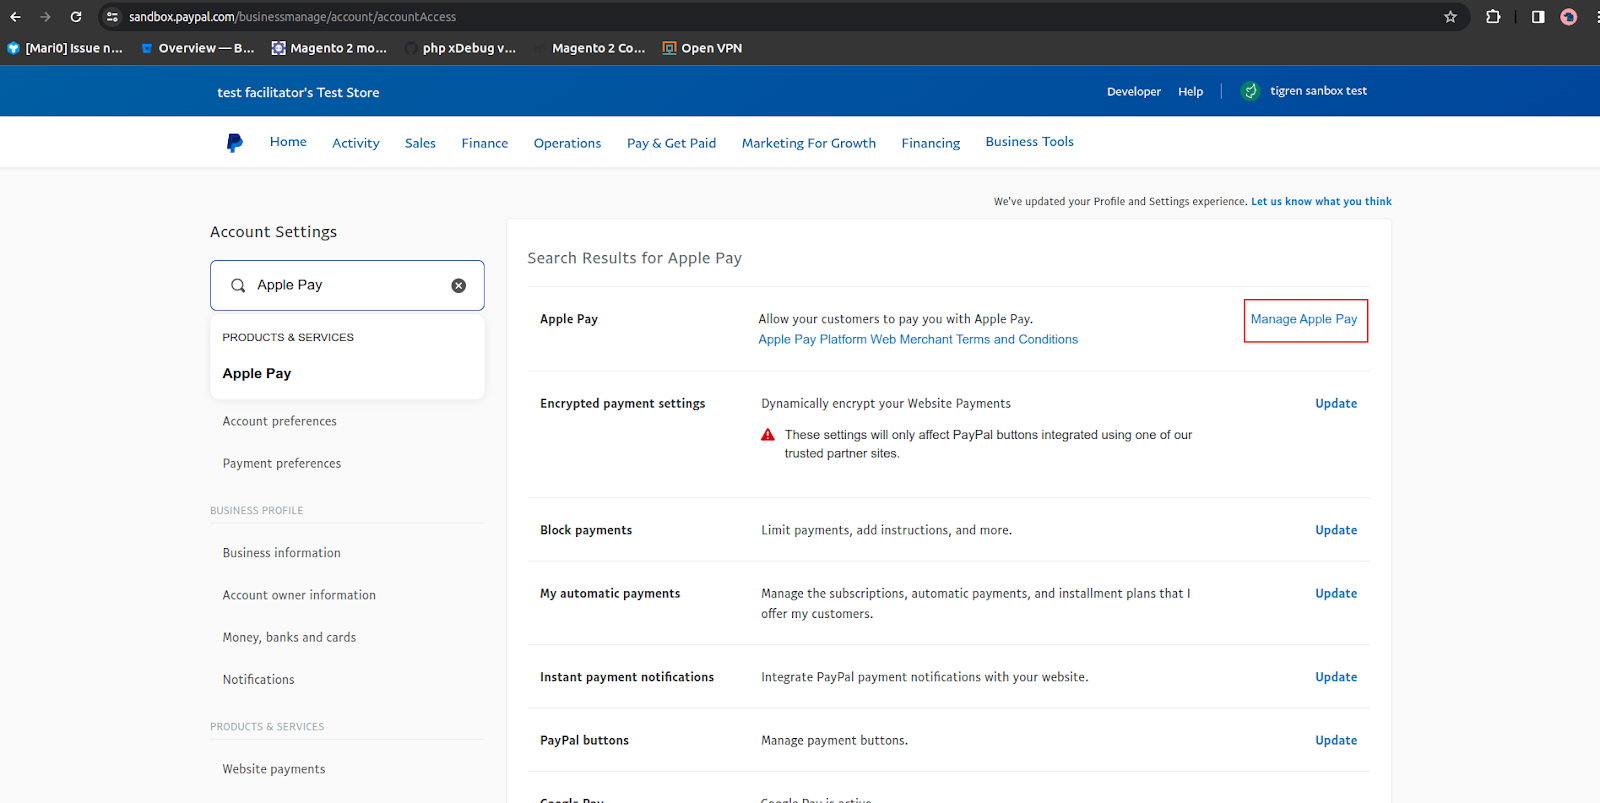This screenshot has width=1600, height=803.
Task: Open Account preferences in sidebar
Action: pyautogui.click(x=280, y=421)
